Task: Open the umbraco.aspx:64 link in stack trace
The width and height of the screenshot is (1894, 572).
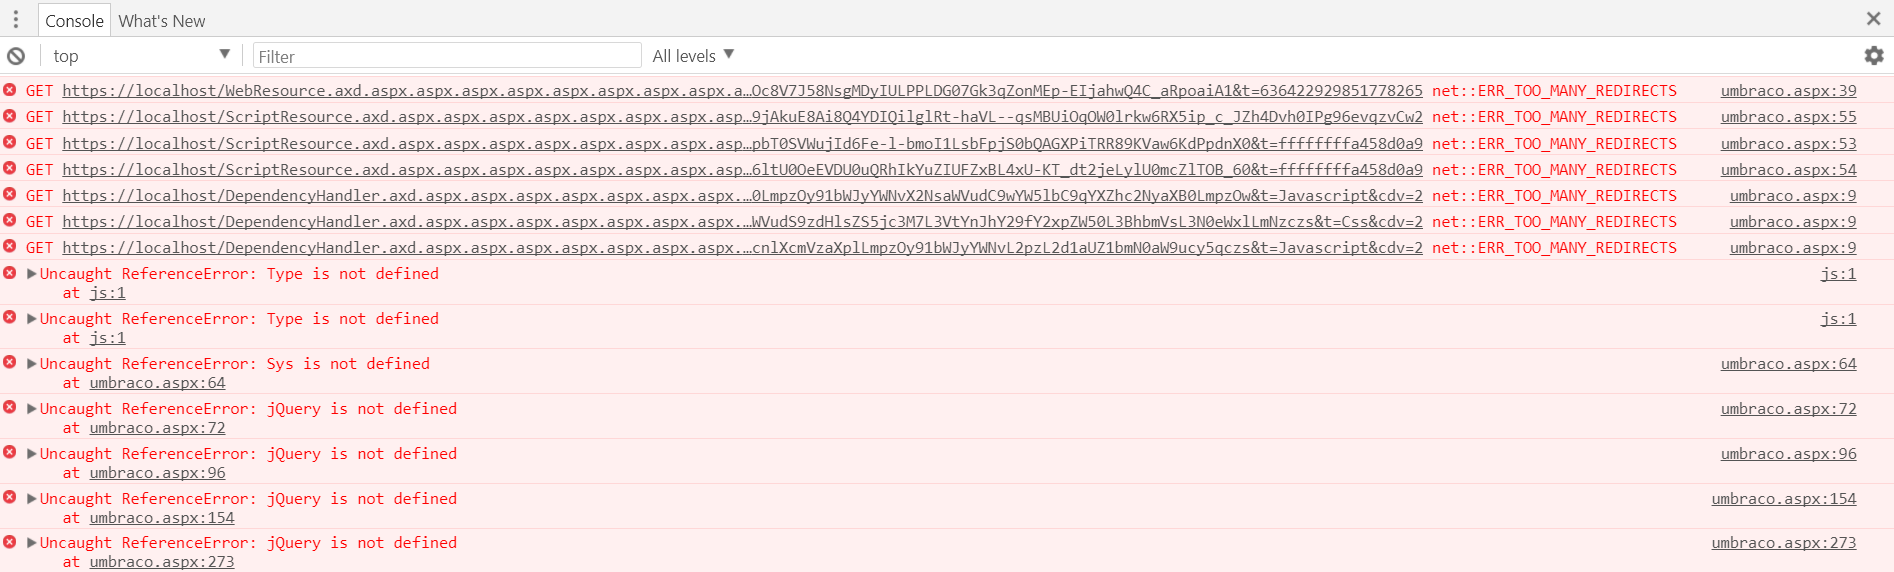Action: (157, 383)
